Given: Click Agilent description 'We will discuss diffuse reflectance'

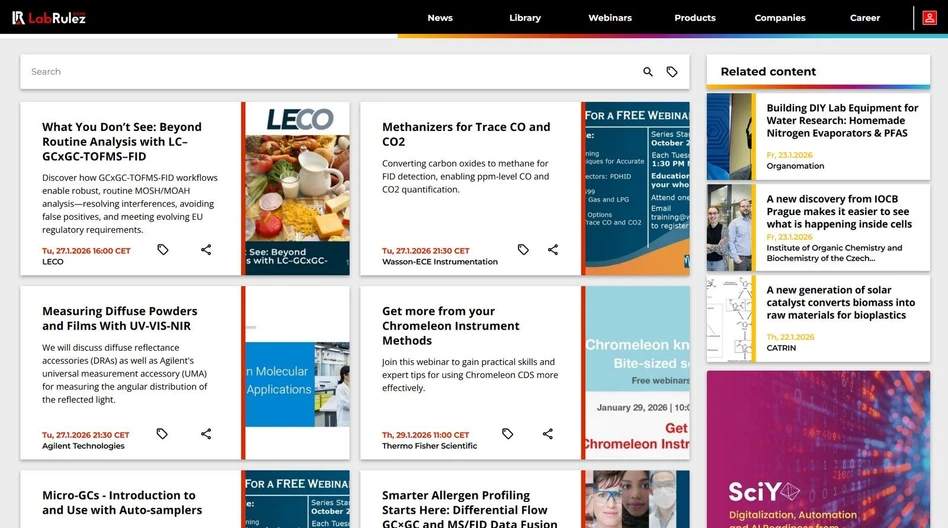Looking at the screenshot, I should (x=125, y=374).
